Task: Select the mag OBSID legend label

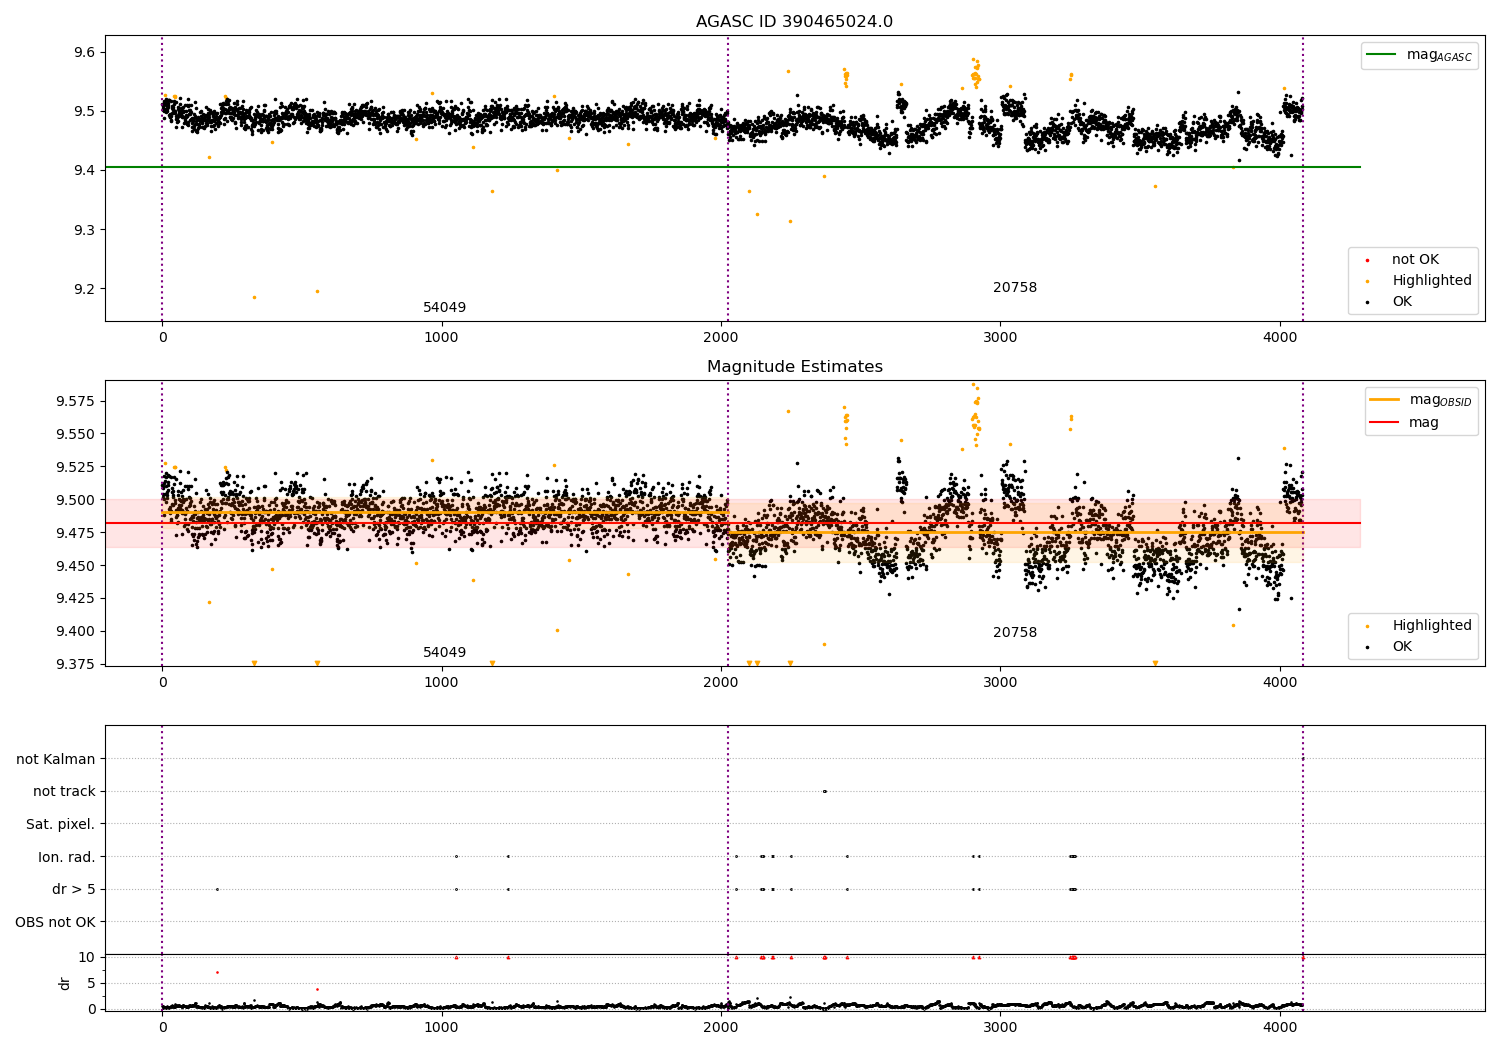Action: (x=1440, y=400)
